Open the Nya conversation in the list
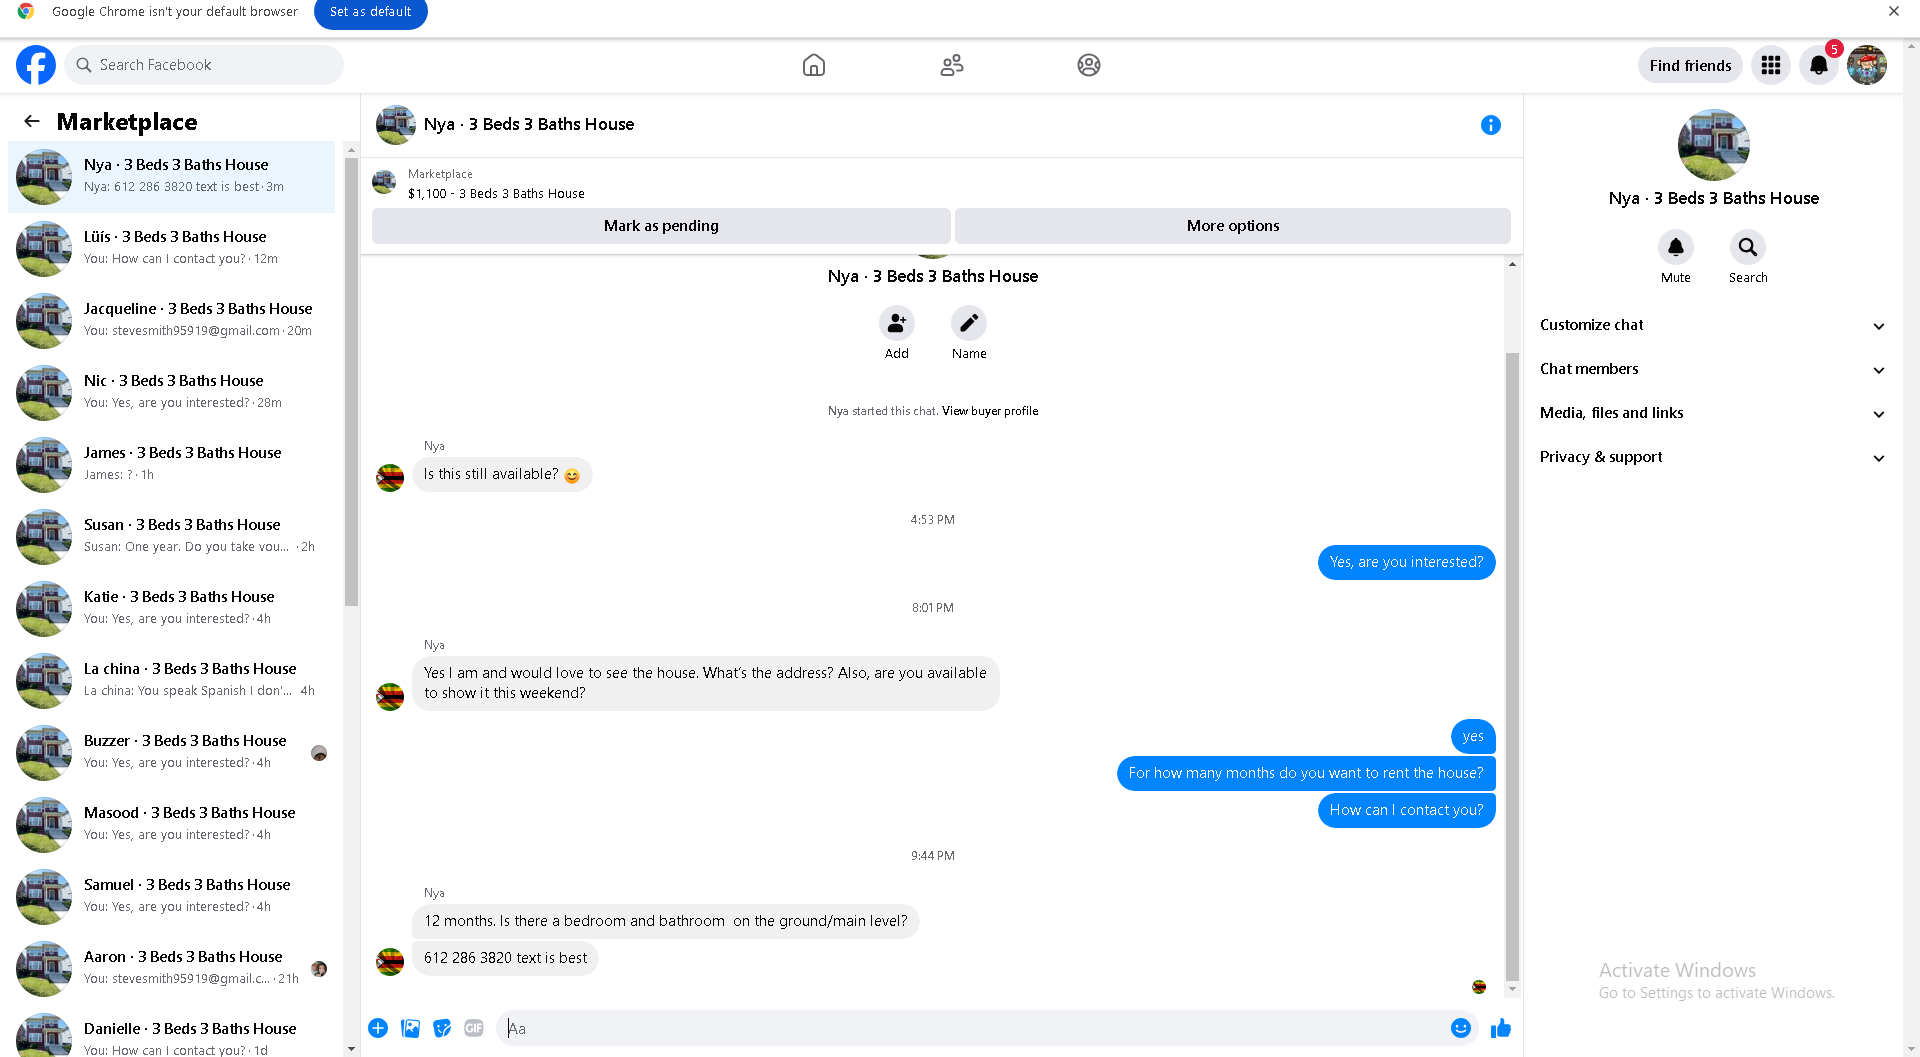Screen dimensions: 1920x1057 (x=172, y=176)
